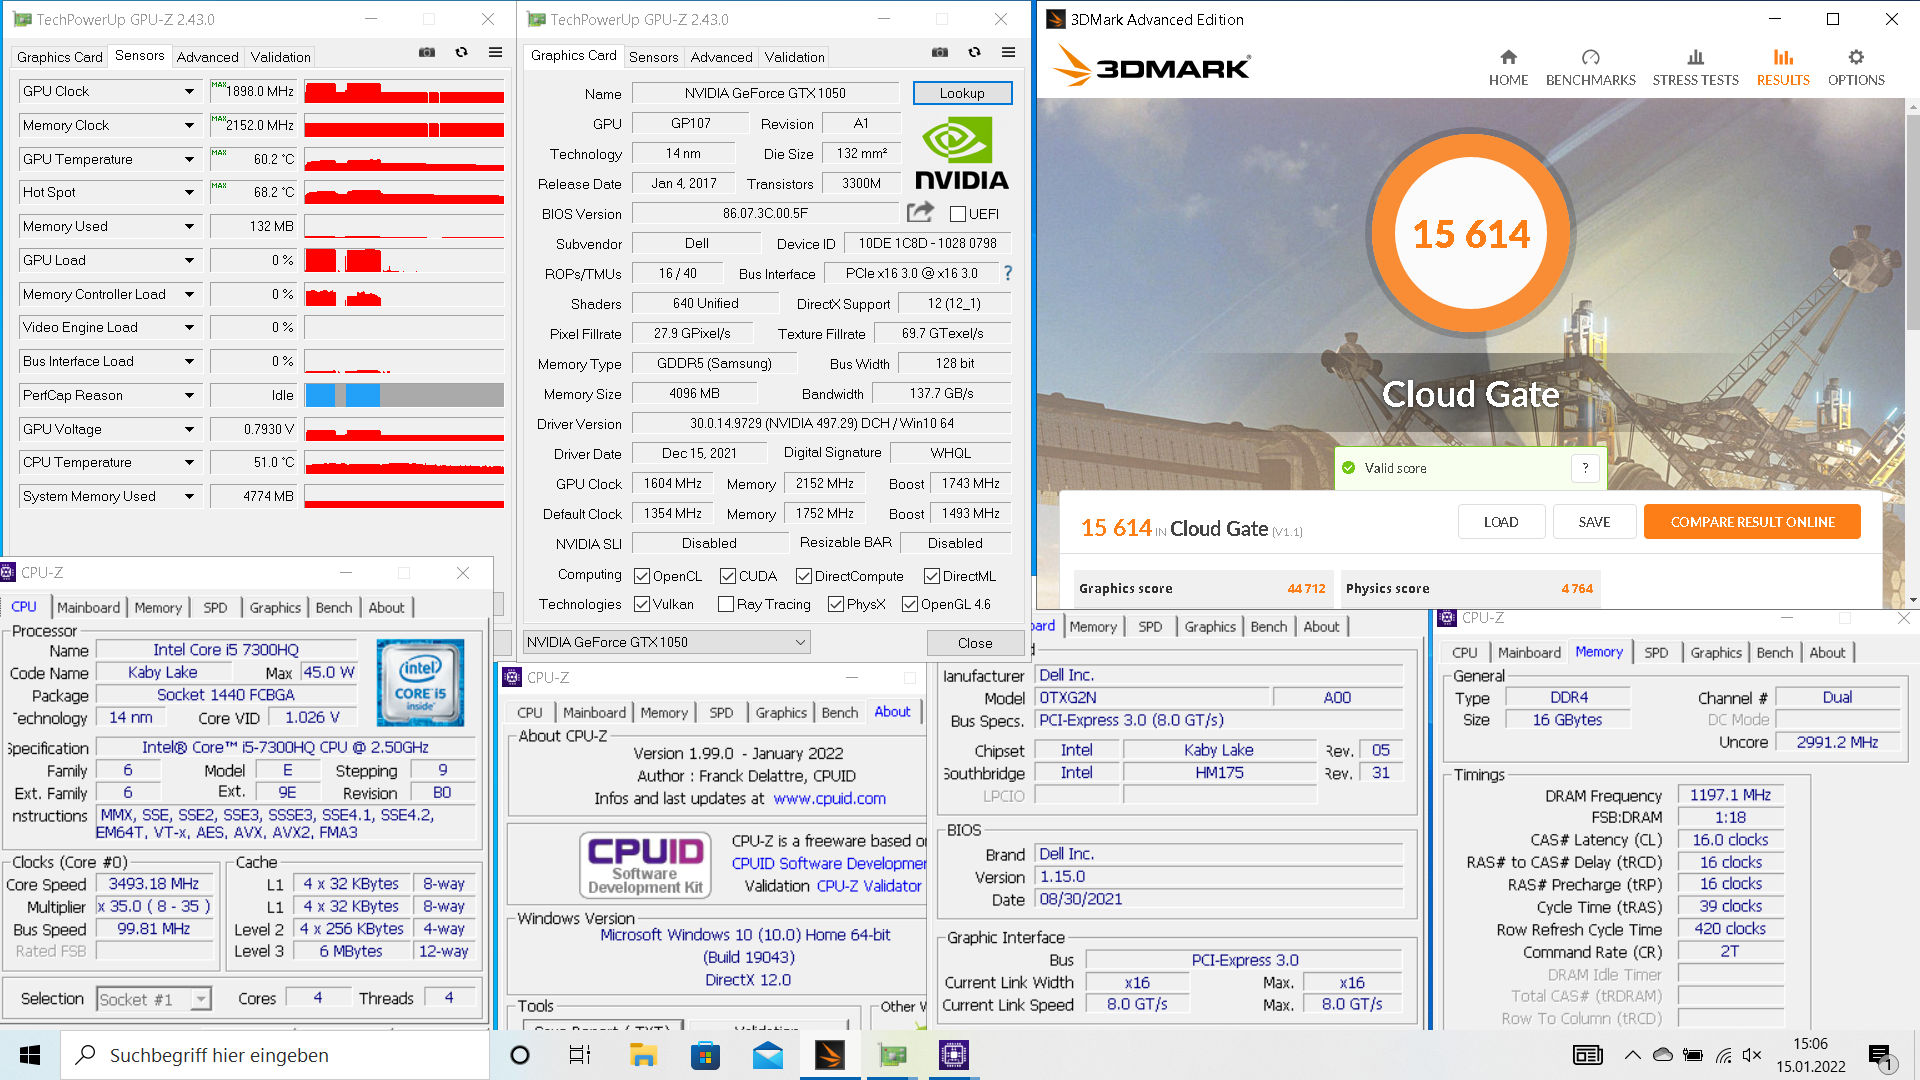
Task: Open 3DMark HOME icon
Action: point(1508,68)
